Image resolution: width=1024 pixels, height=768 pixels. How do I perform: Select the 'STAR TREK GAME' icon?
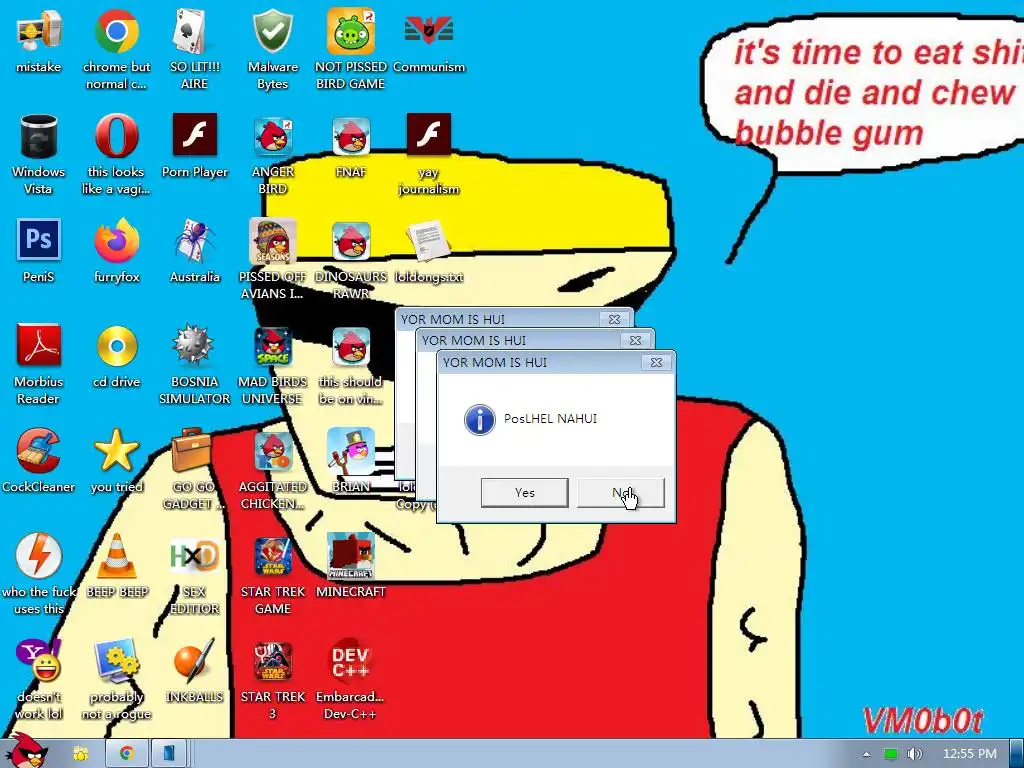pos(272,555)
